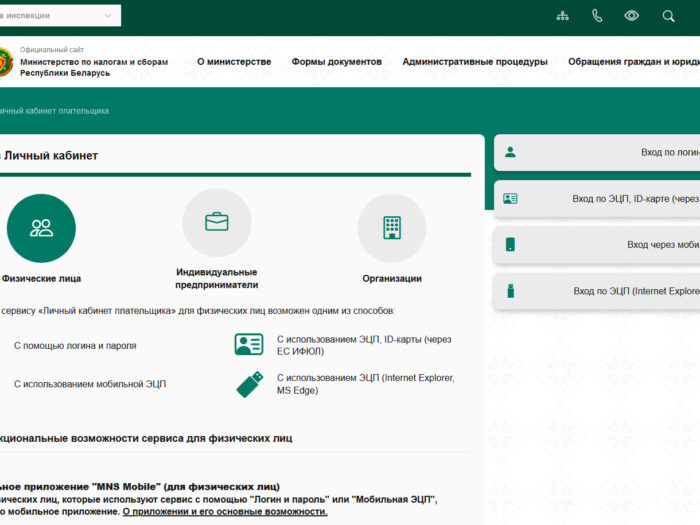700x525 pixels.
Task: Click the ID-card icon beside ЭЦП, ID-карты text
Action: (x=249, y=345)
